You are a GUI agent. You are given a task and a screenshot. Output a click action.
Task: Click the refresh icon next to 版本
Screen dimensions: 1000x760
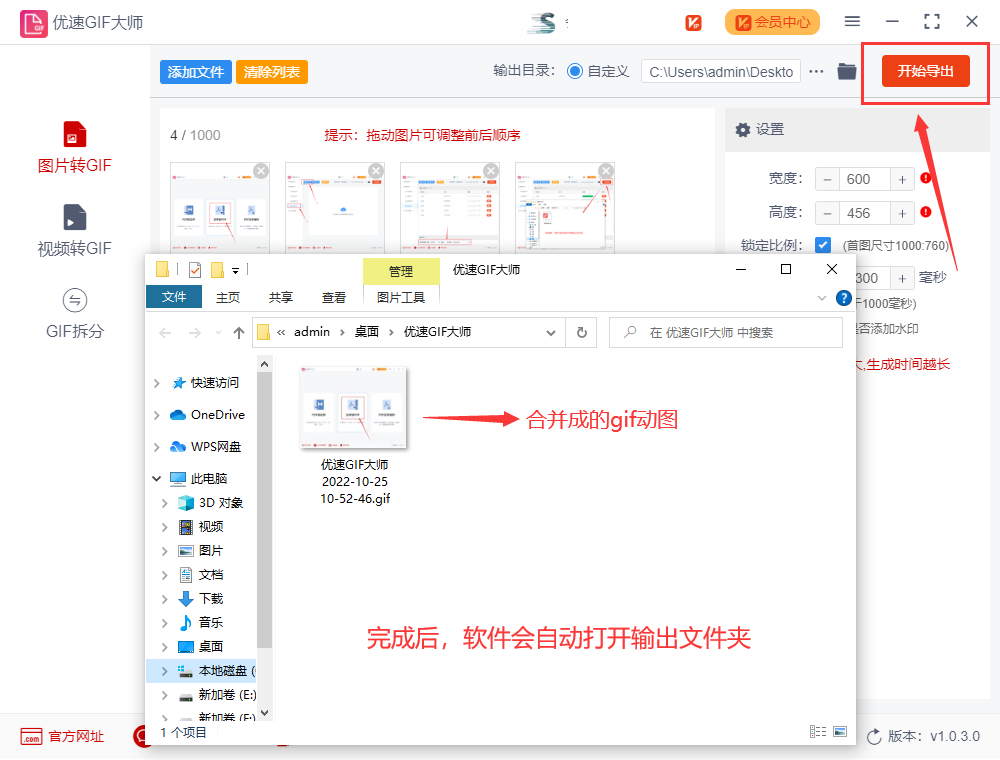click(x=874, y=736)
